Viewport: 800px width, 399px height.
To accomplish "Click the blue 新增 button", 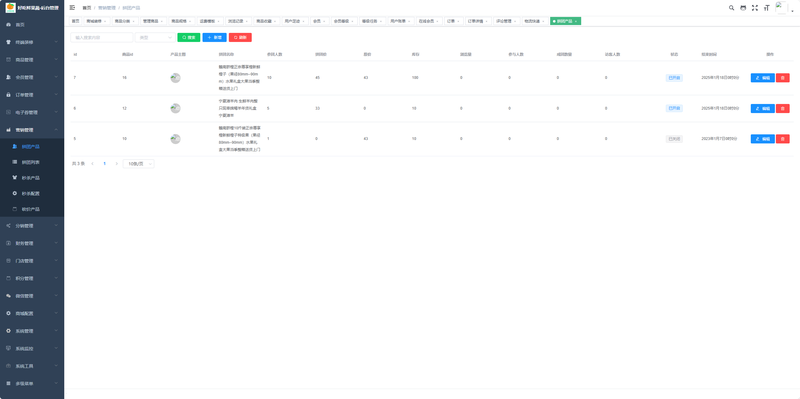I will 214,37.
